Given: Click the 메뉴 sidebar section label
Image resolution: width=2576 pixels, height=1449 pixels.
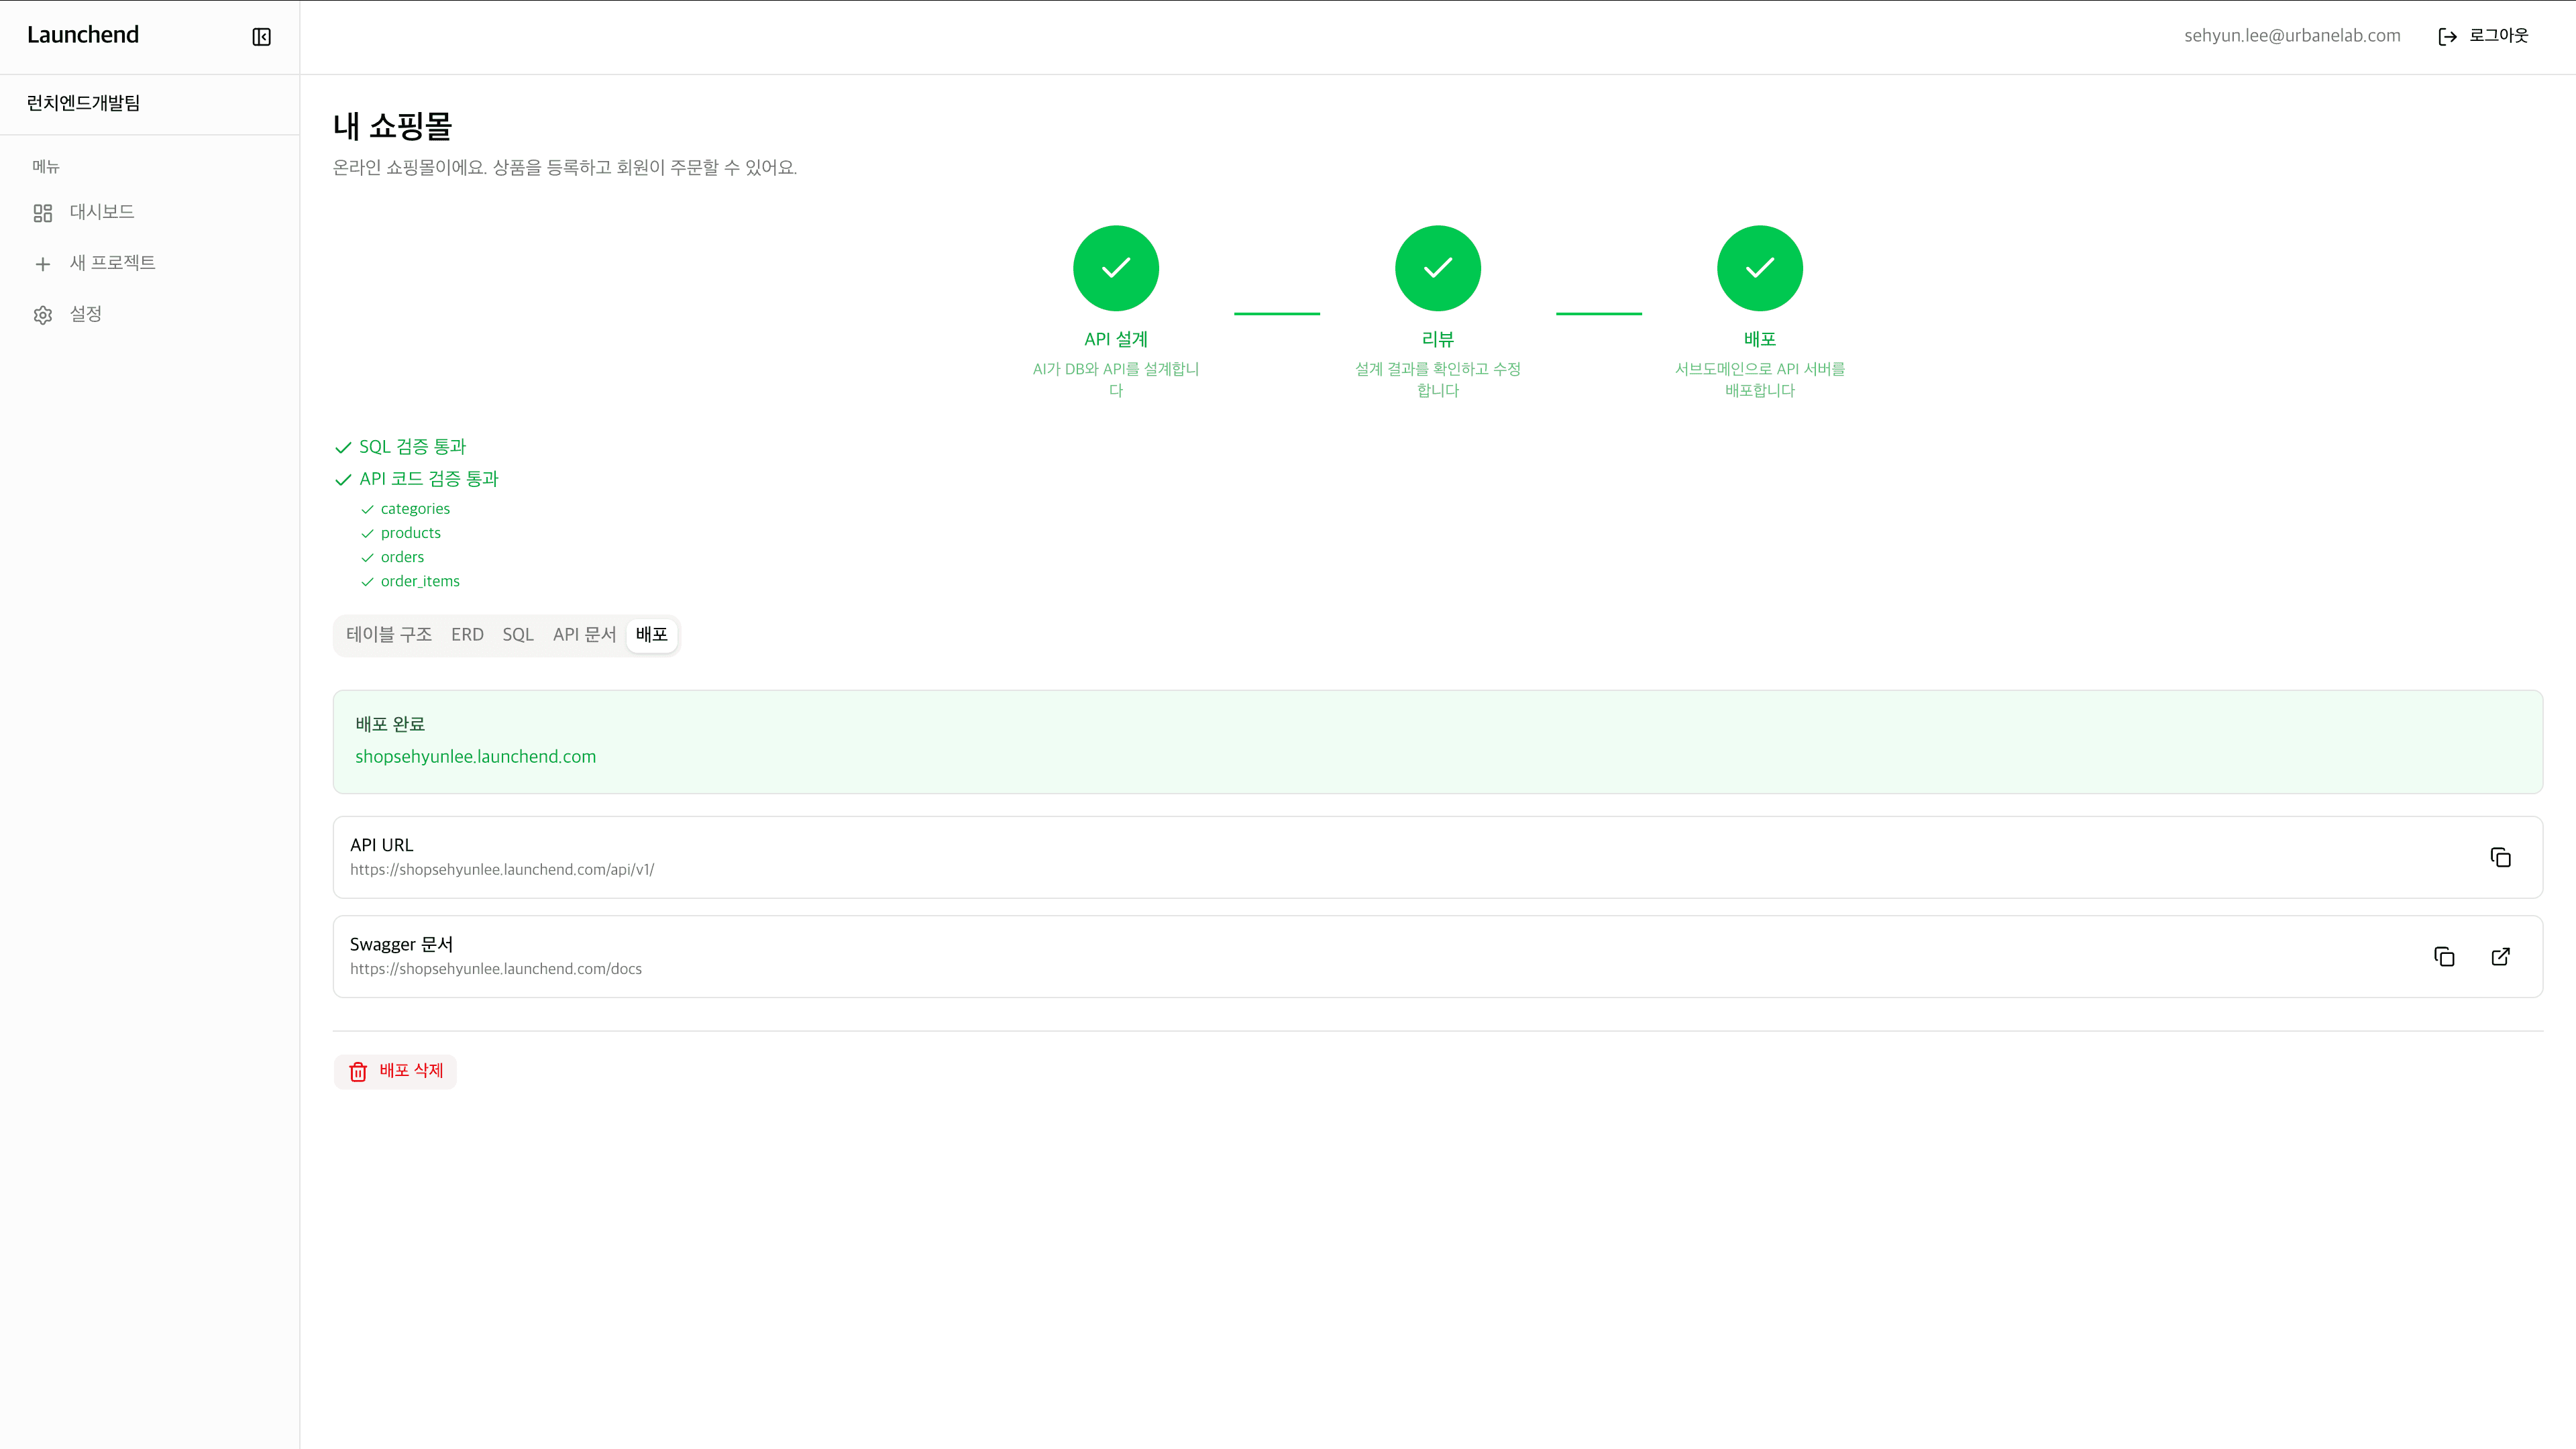Looking at the screenshot, I should pyautogui.click(x=46, y=166).
